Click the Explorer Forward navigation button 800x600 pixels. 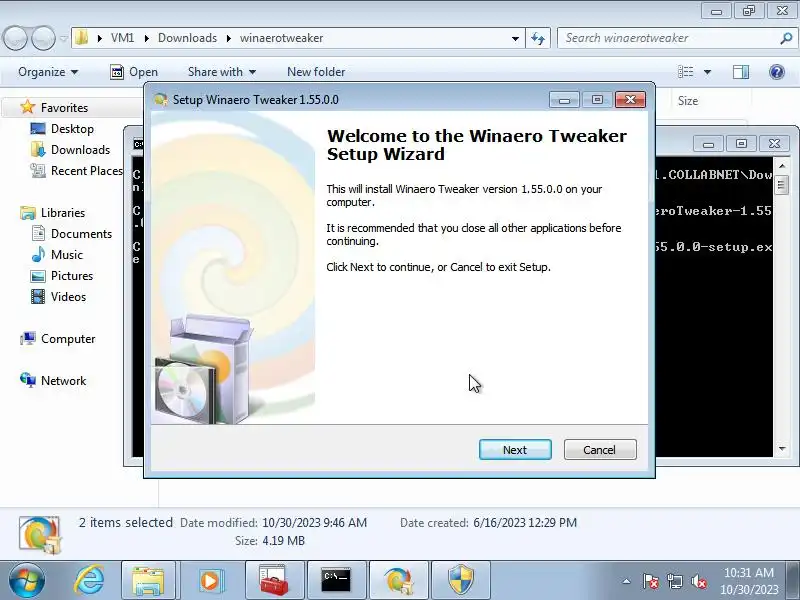43,38
